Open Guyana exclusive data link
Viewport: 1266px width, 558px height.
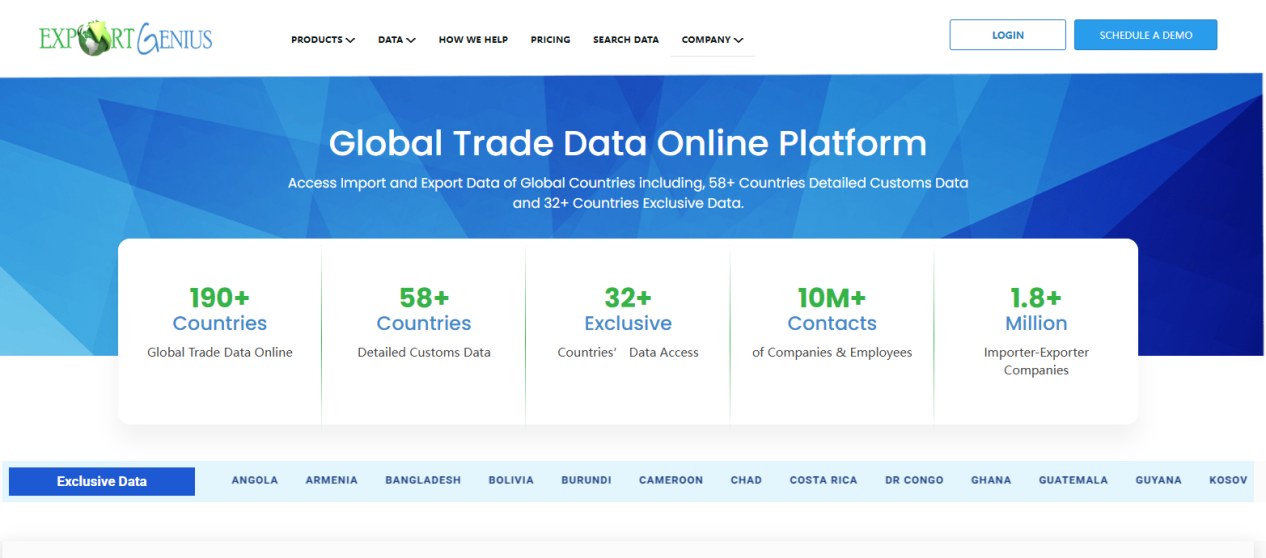(1158, 480)
